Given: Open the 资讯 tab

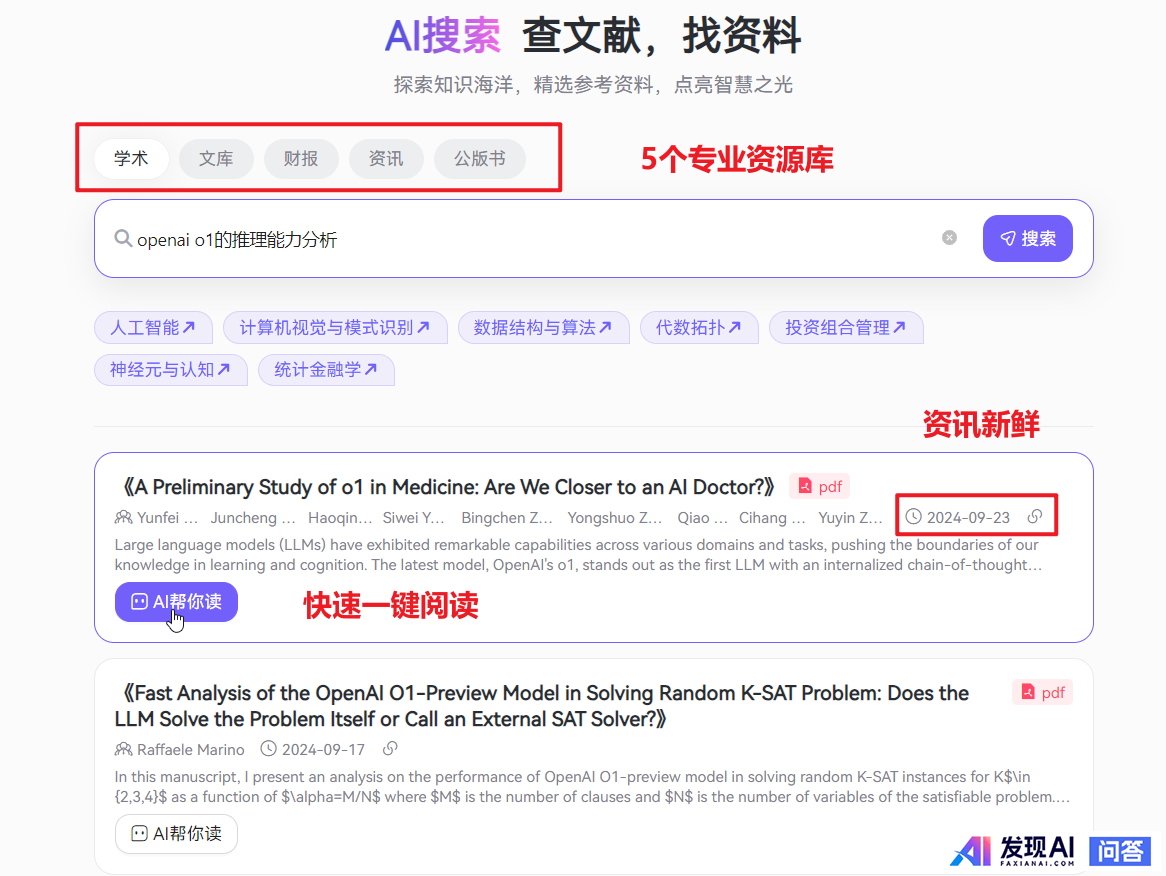Looking at the screenshot, I should 386,159.
